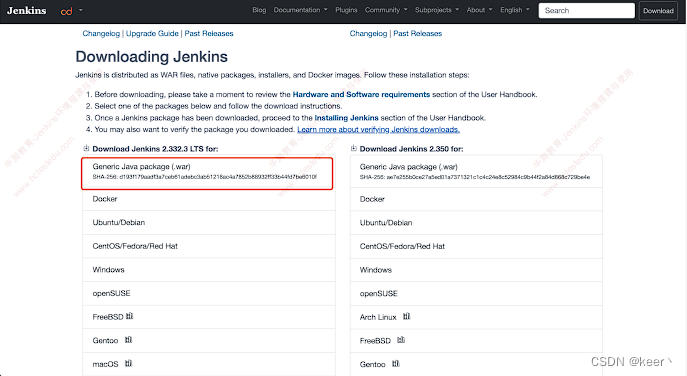Image resolution: width=687 pixels, height=376 pixels.
Task: Open the Documentation dropdown menu
Action: click(301, 10)
